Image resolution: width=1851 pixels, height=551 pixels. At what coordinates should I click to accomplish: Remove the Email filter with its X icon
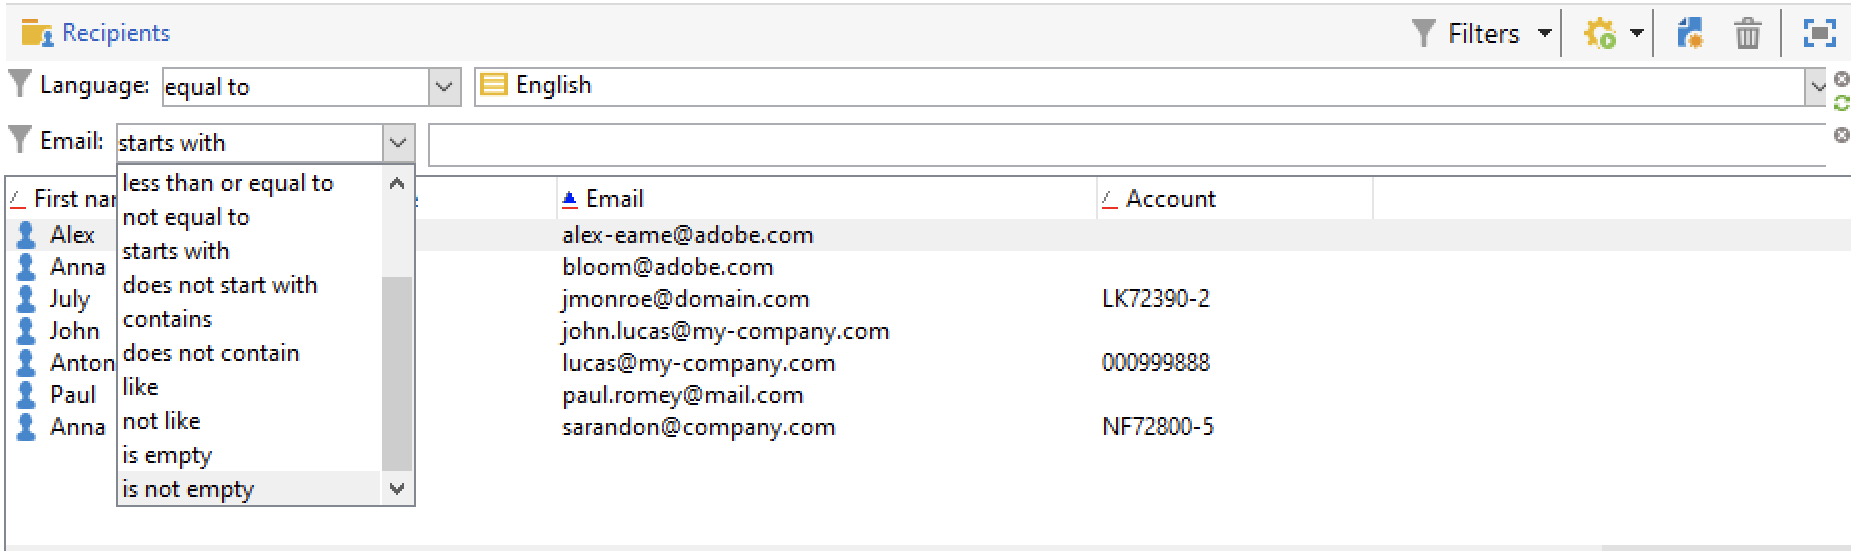1841,135
